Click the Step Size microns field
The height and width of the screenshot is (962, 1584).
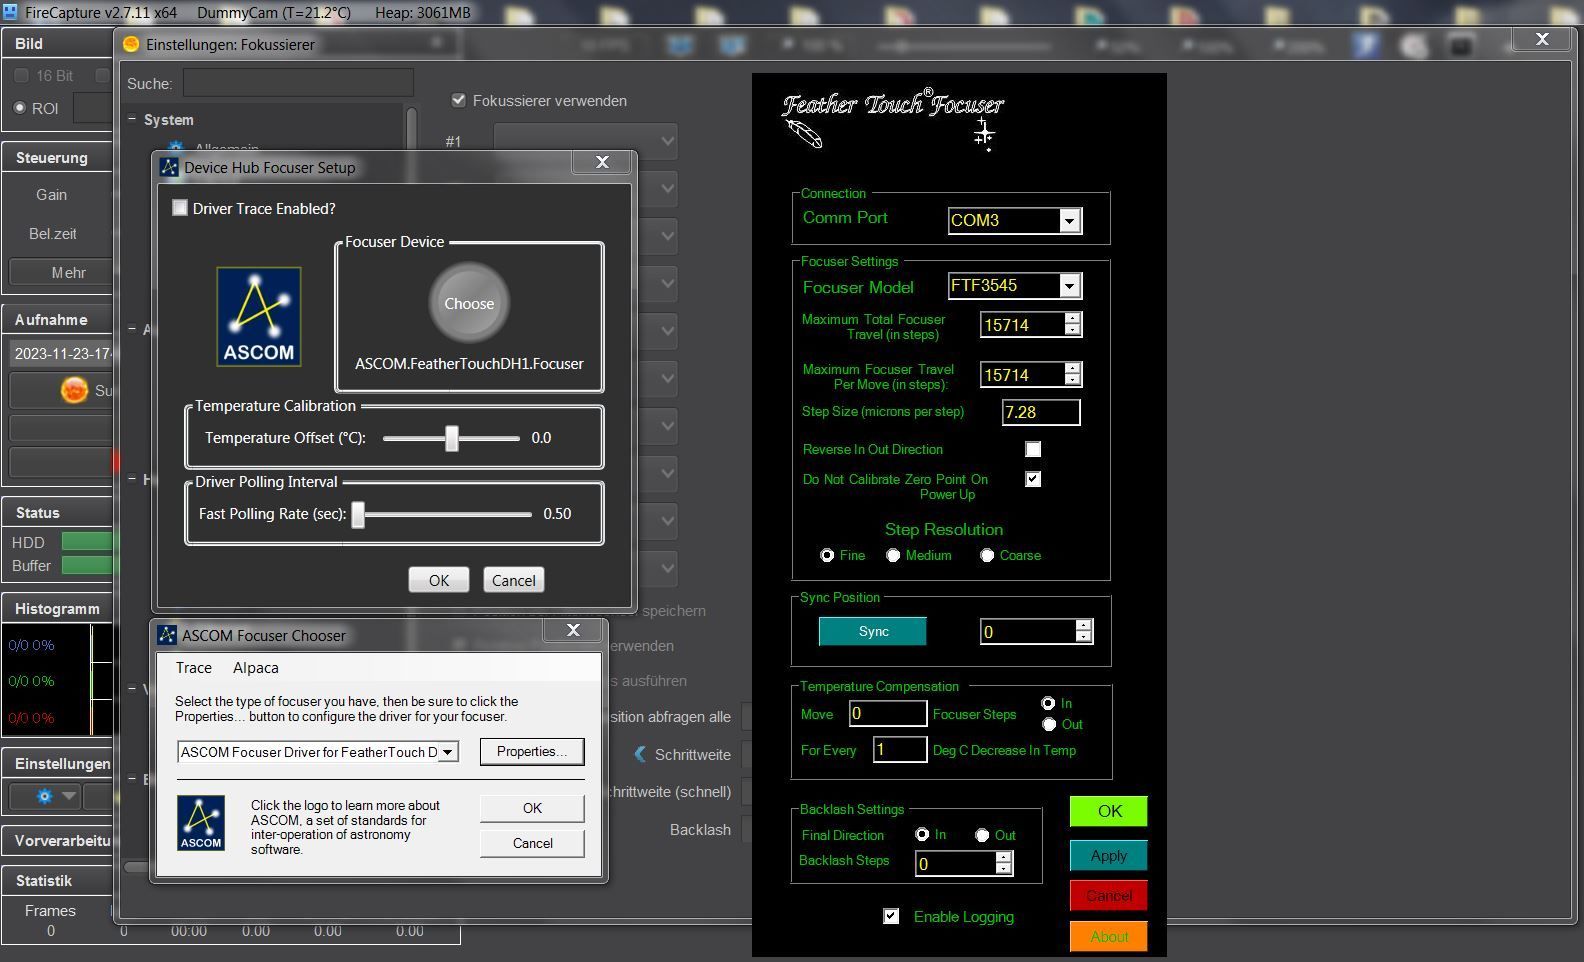(1041, 412)
